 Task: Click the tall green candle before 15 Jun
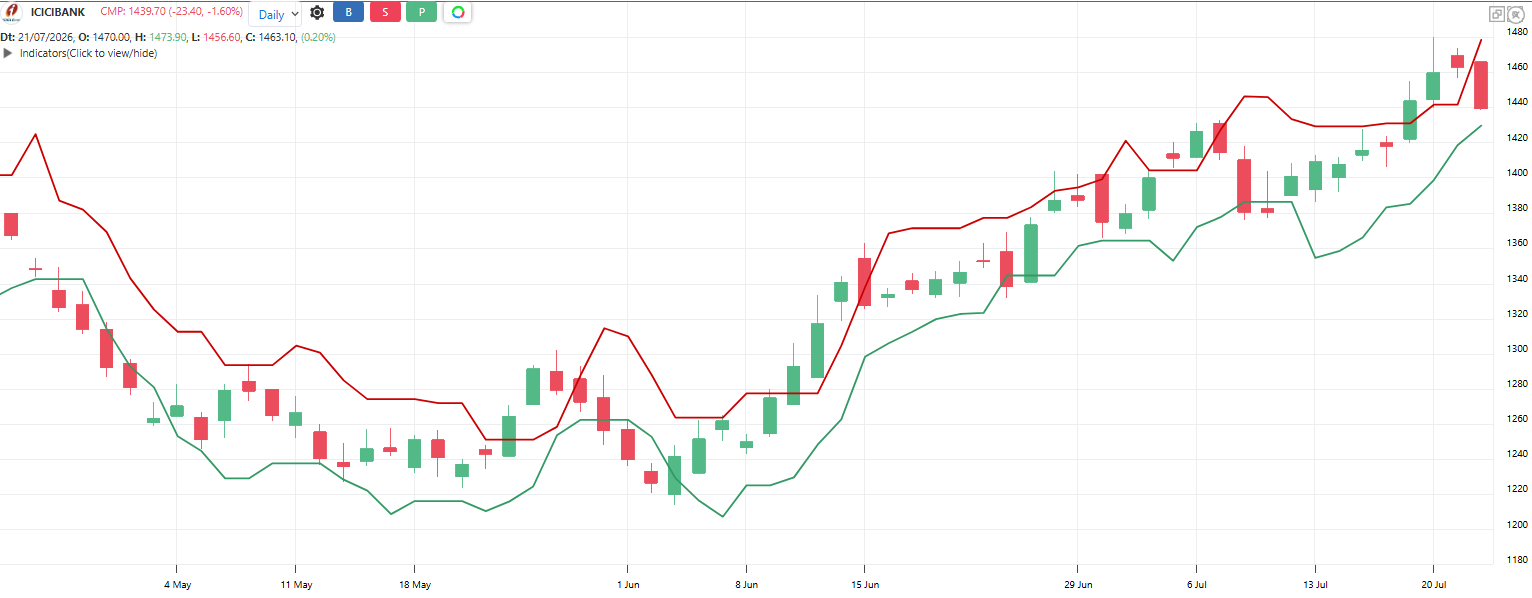point(817,350)
